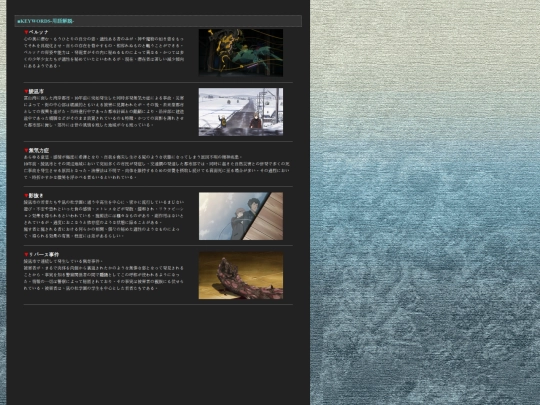Image resolution: width=540 pixels, height=405 pixels.
Task: Click the red triangle beside 綾凪市
Action: tap(26, 91)
